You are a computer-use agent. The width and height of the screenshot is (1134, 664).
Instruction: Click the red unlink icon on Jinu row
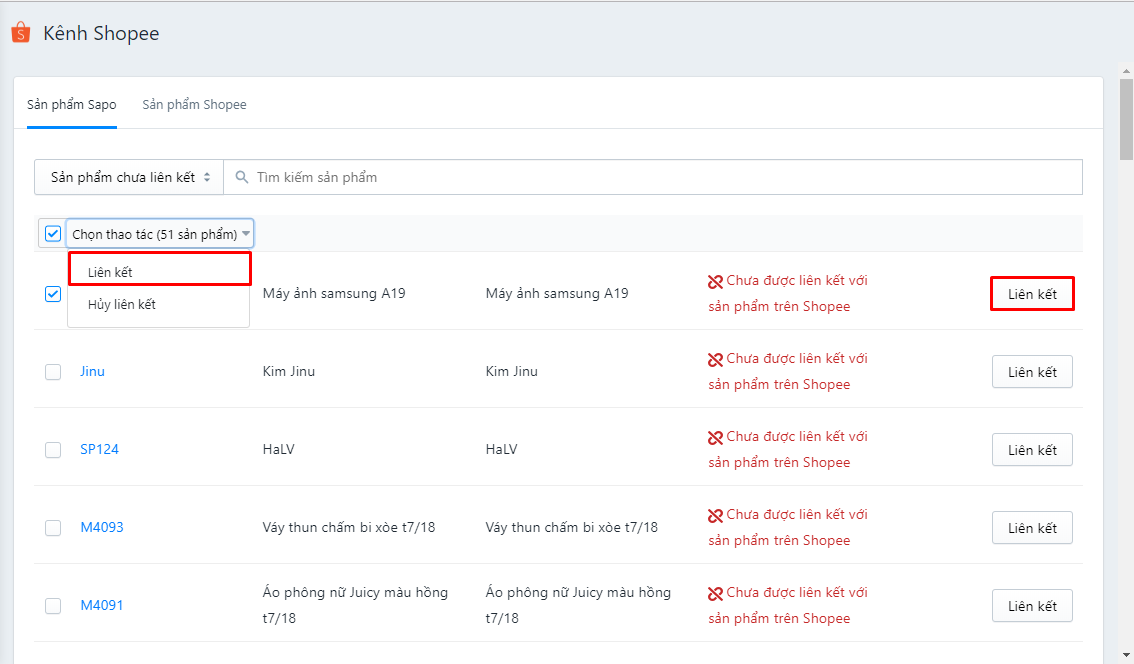pos(713,357)
